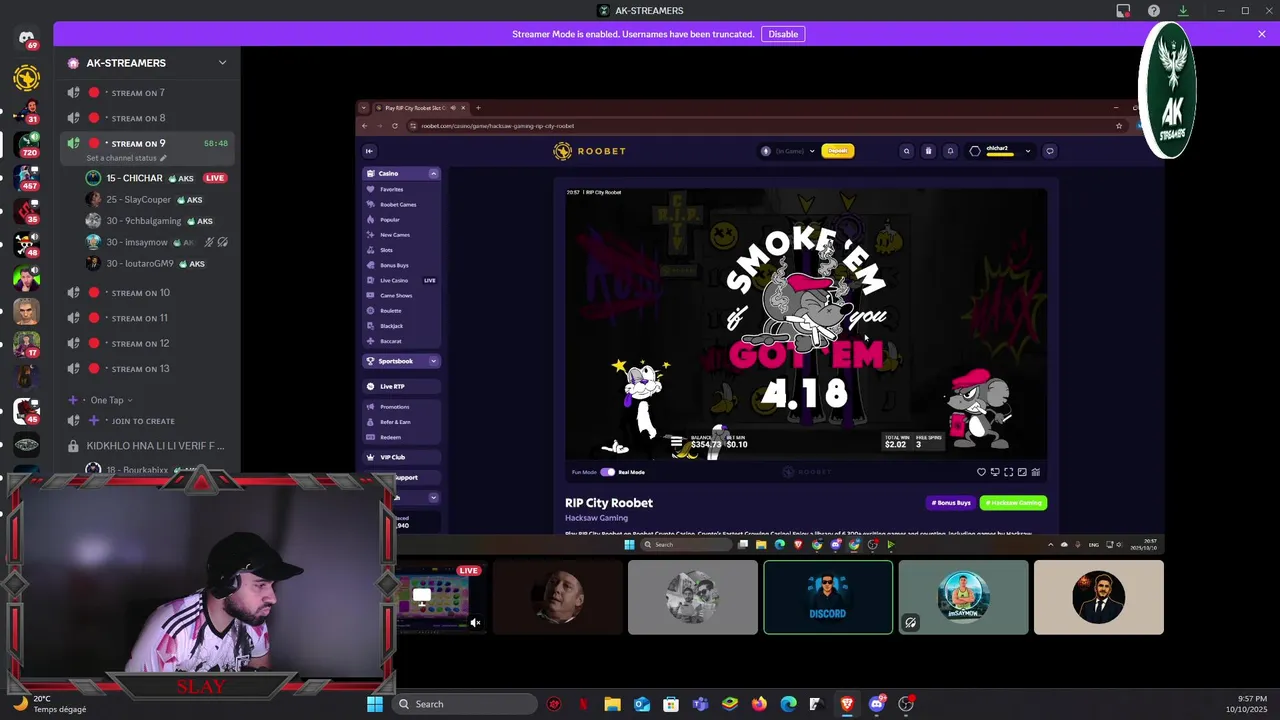Open Discord inbox icon in title bar
This screenshot has height=720, width=1280.
[1123, 11]
